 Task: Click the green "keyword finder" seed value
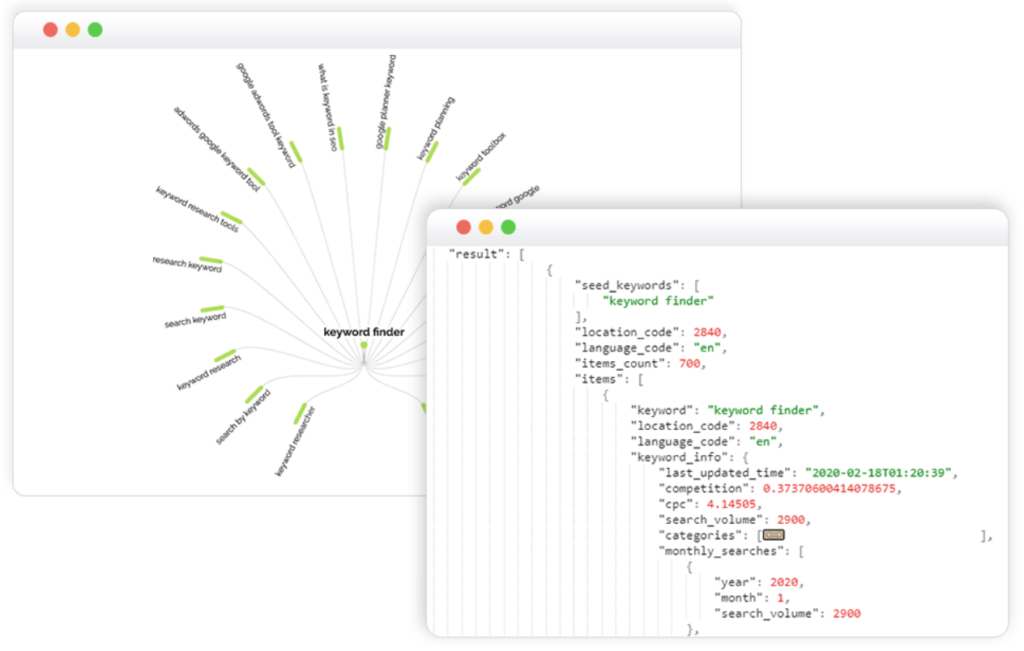point(658,301)
